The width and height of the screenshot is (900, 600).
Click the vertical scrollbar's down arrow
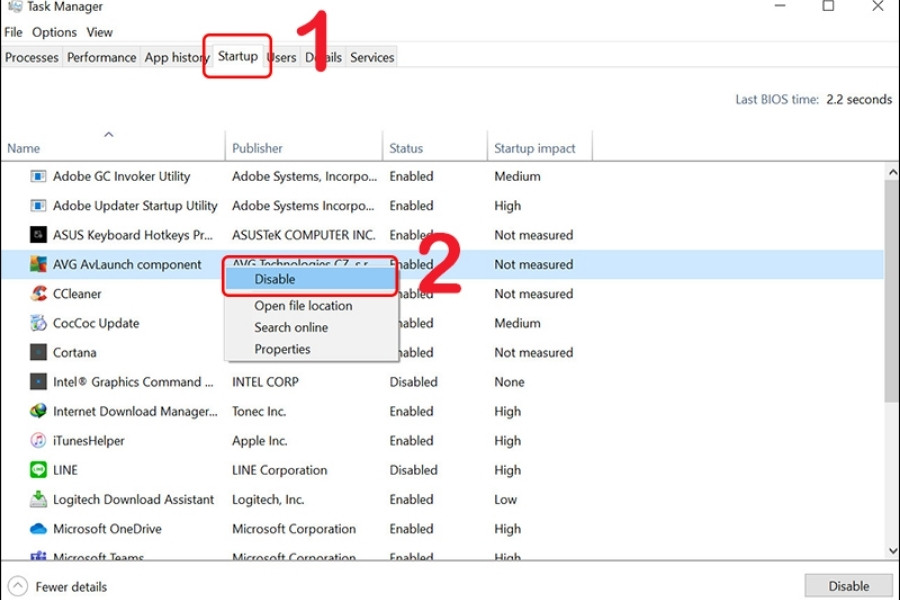tap(891, 551)
